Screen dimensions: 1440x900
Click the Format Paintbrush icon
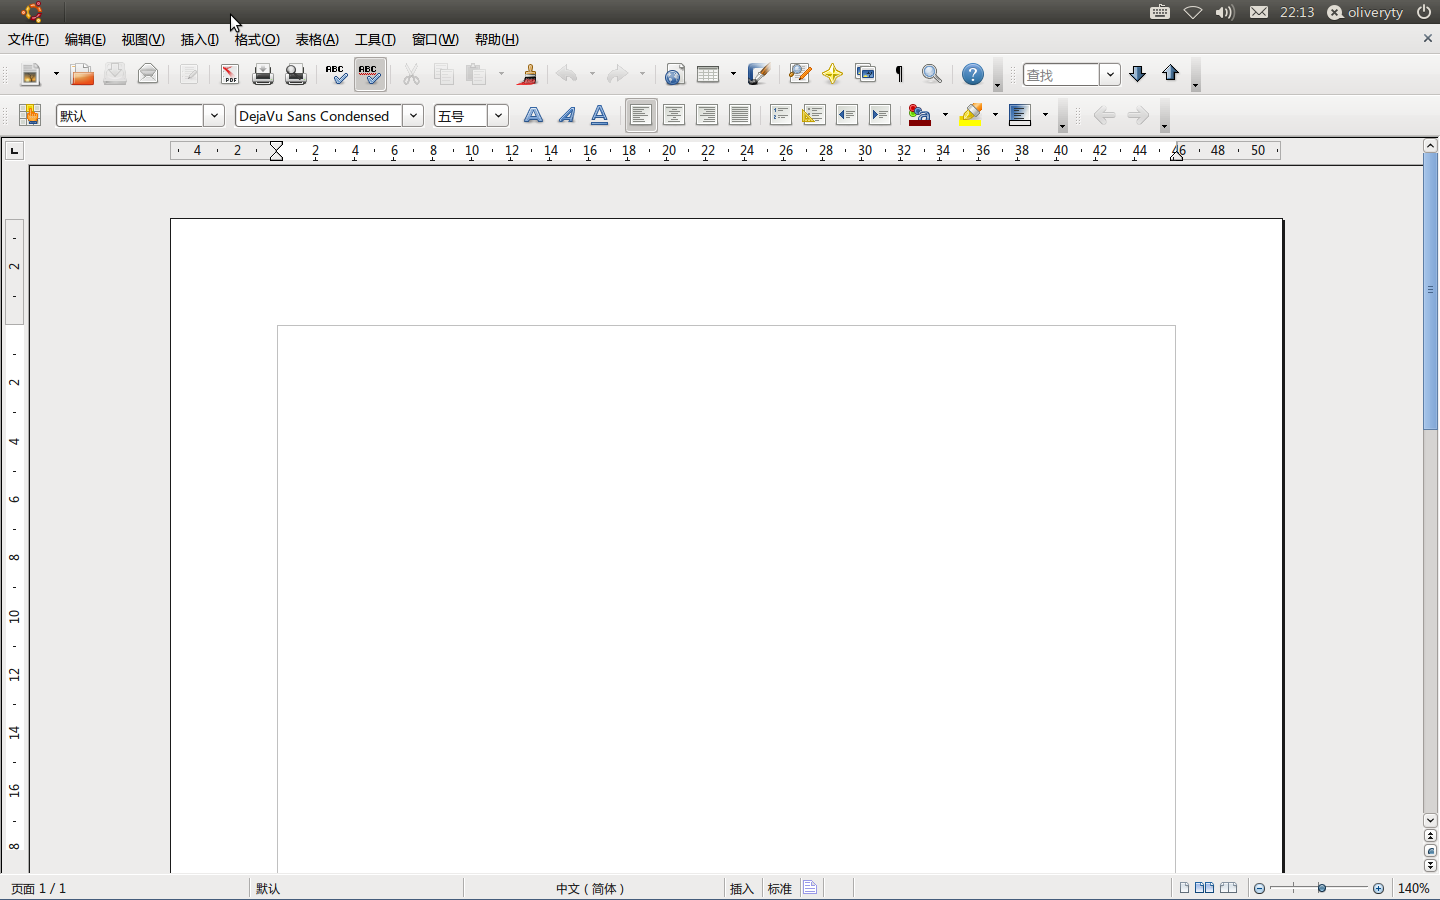527,74
